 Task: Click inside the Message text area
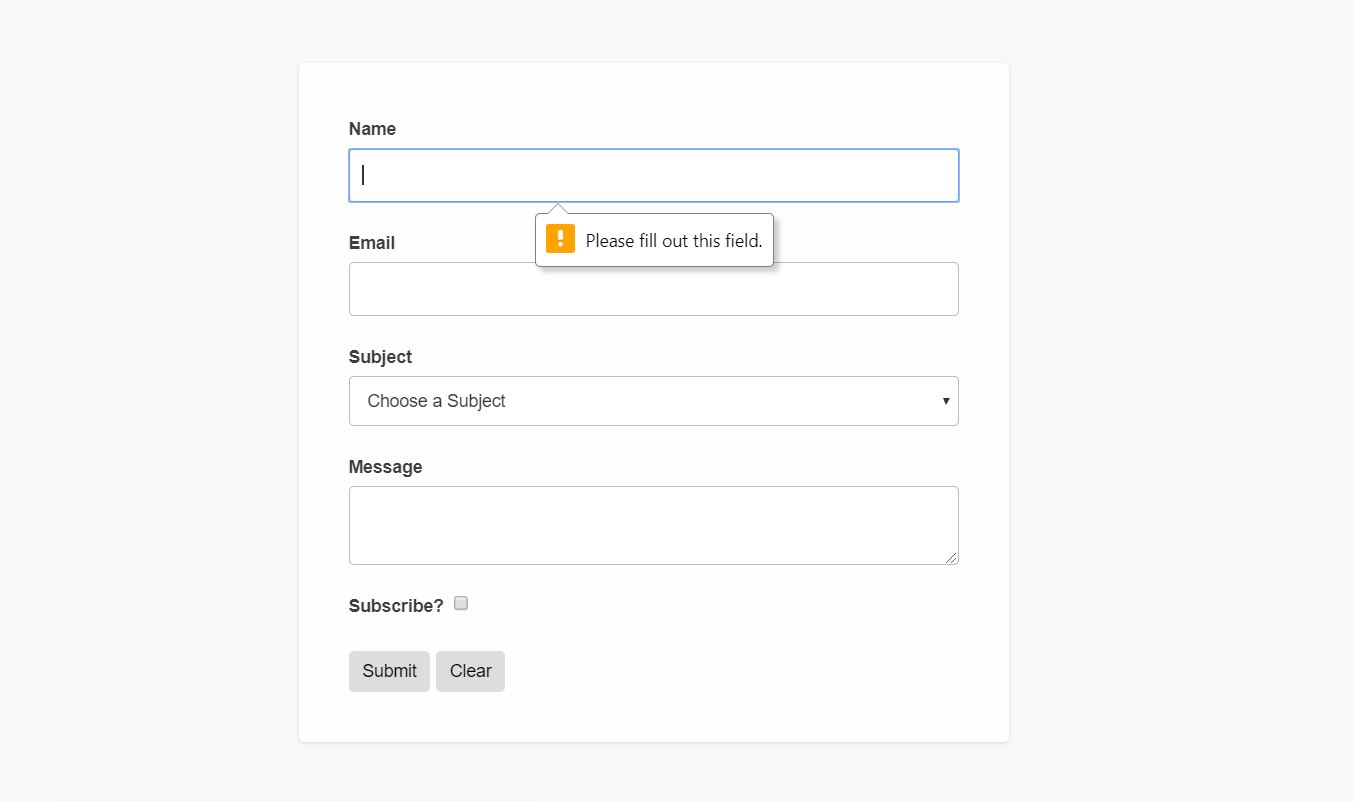[x=653, y=525]
